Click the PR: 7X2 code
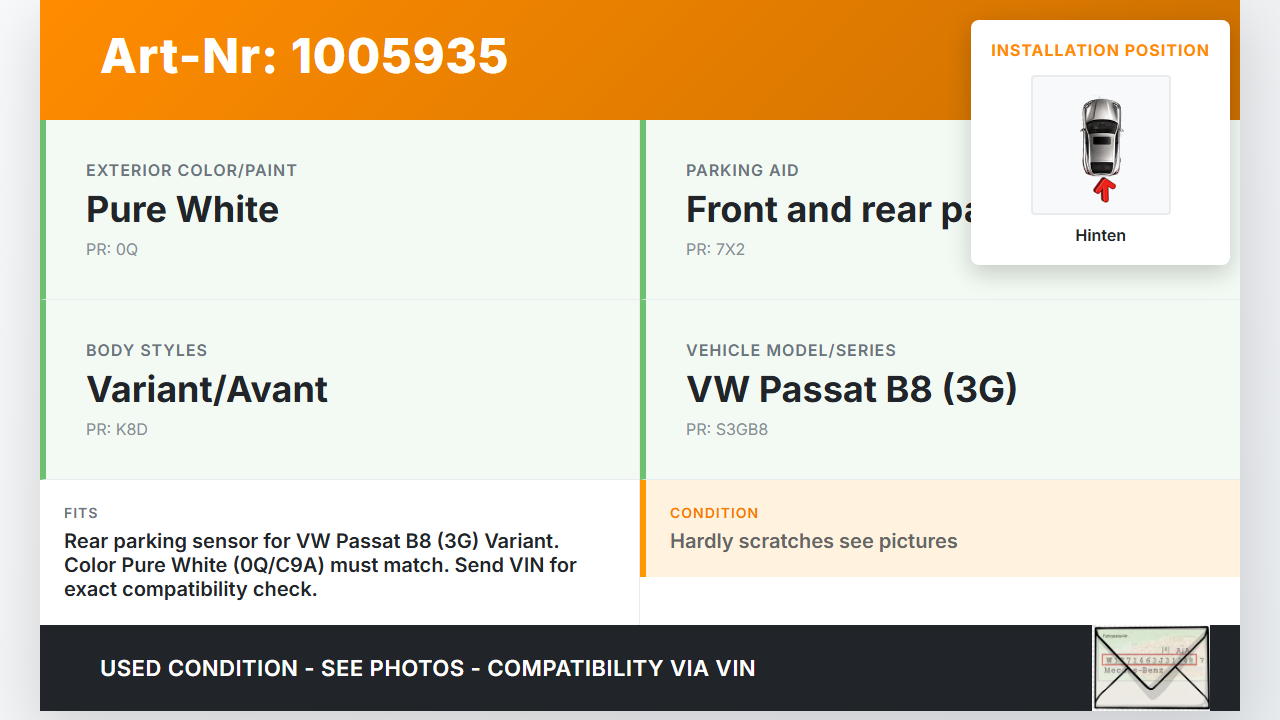 pos(715,250)
